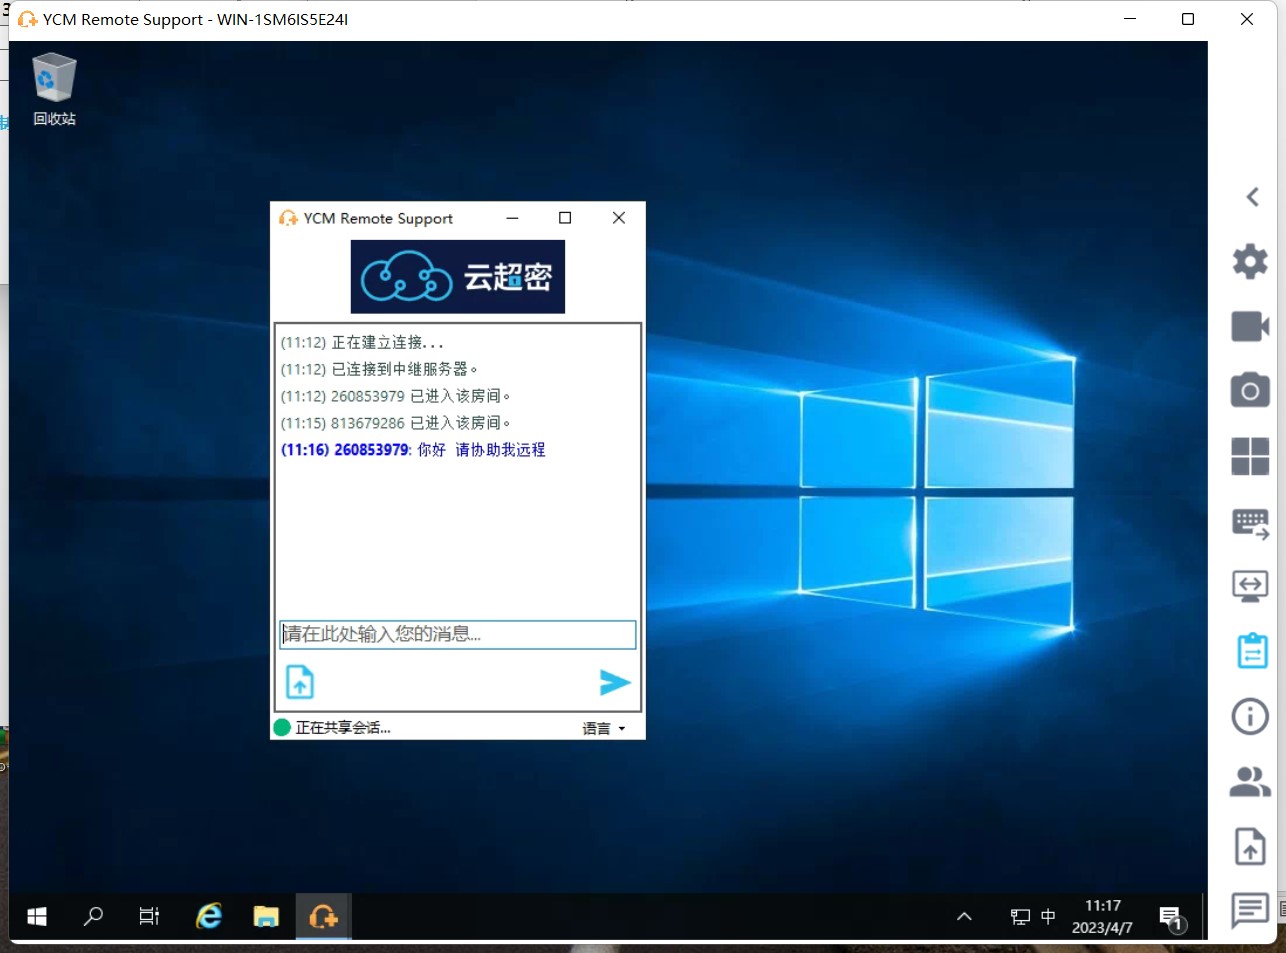The image size is (1286, 953).
Task: Open the keyboard shortcuts sender icon
Action: 1250,523
